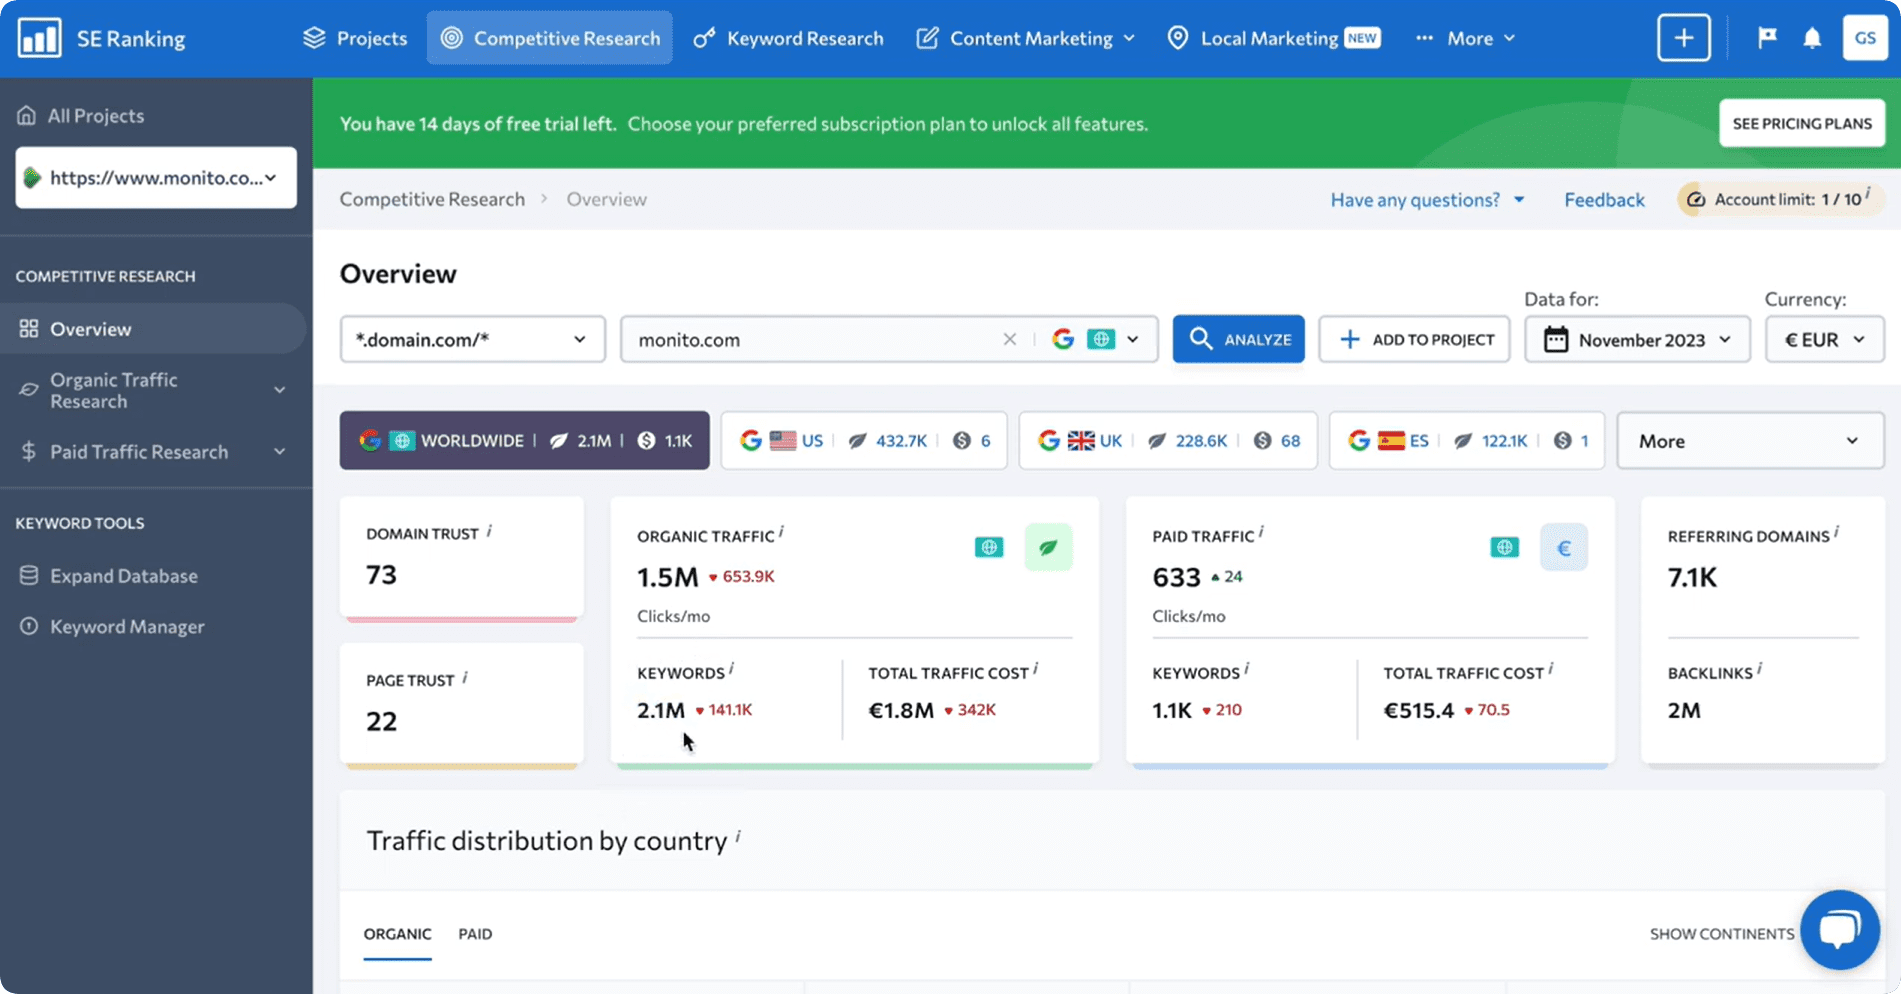This screenshot has width=1901, height=994.
Task: Click organic Total Traffic Cost €1.8M
Action: tap(901, 710)
